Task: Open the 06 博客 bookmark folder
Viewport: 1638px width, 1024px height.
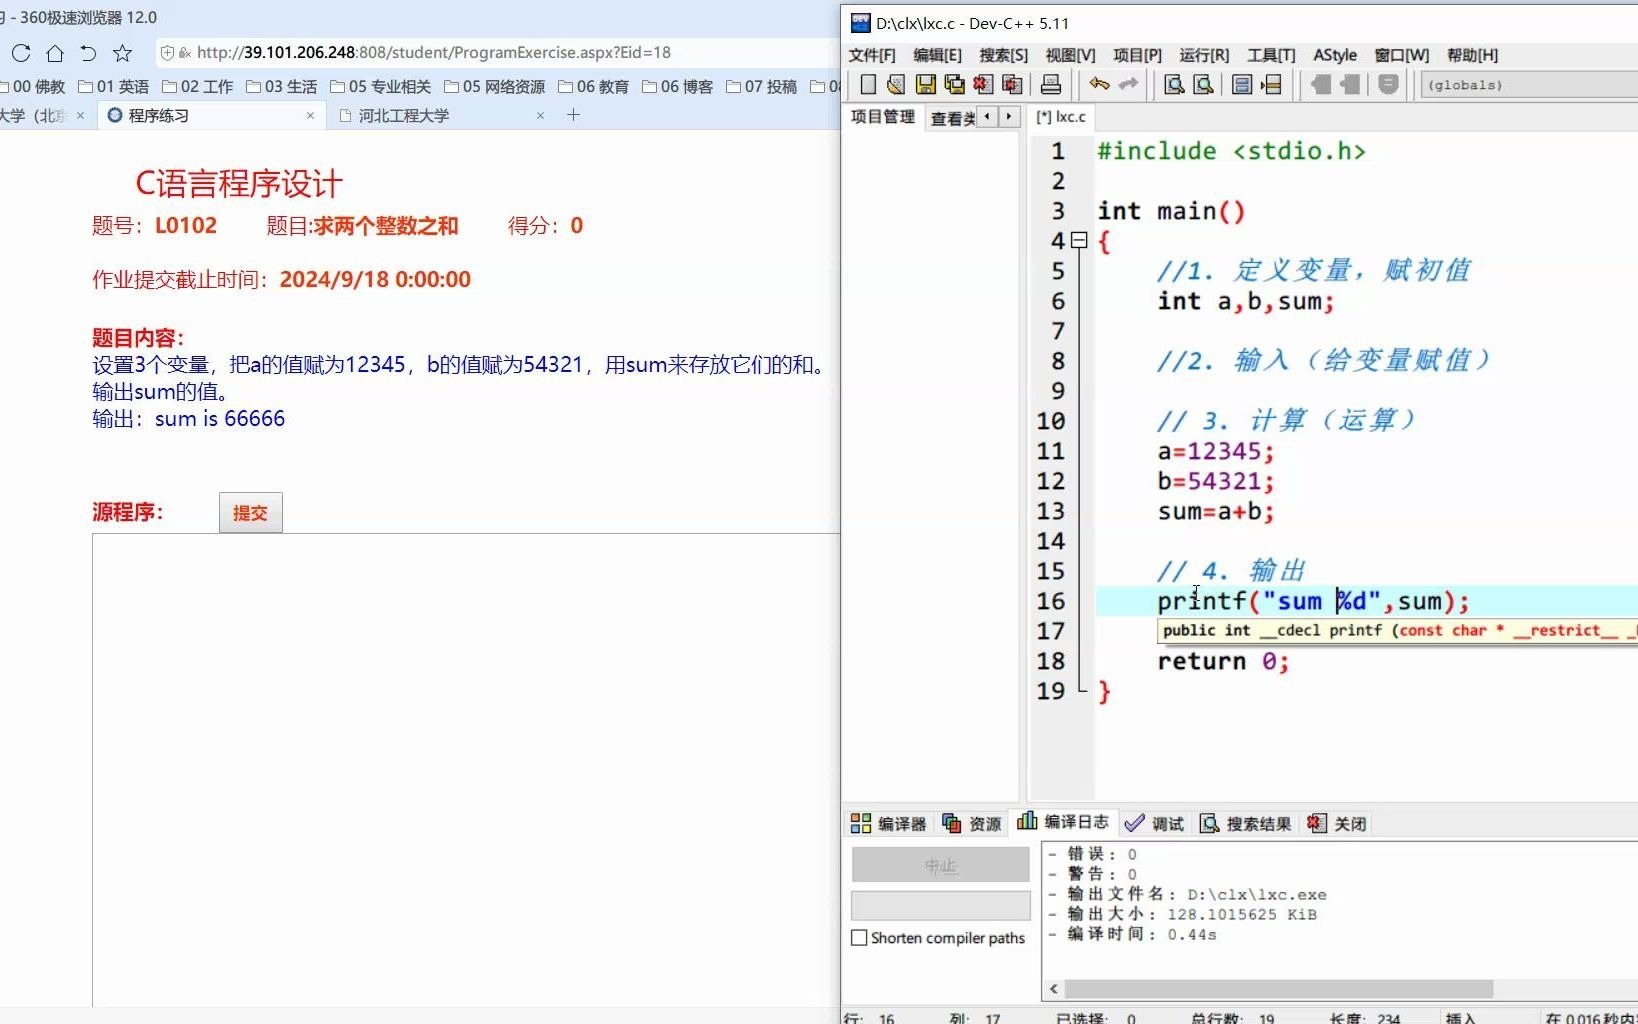Action: (x=677, y=87)
